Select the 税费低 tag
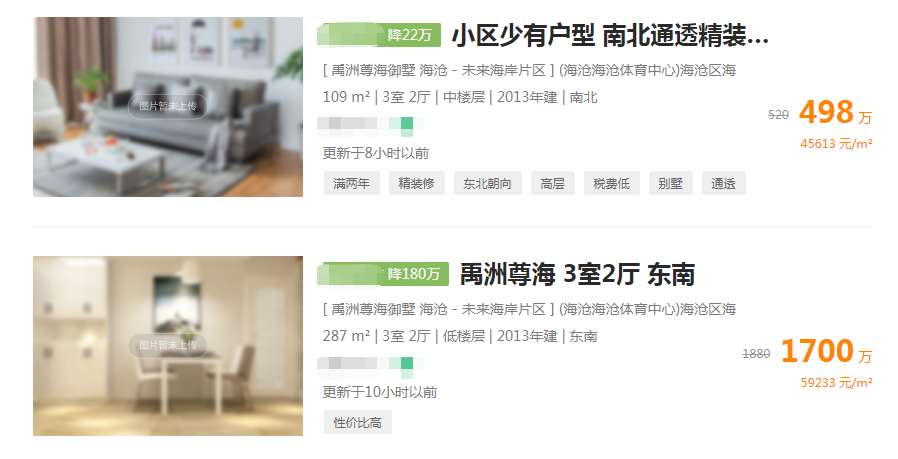 click(x=612, y=183)
